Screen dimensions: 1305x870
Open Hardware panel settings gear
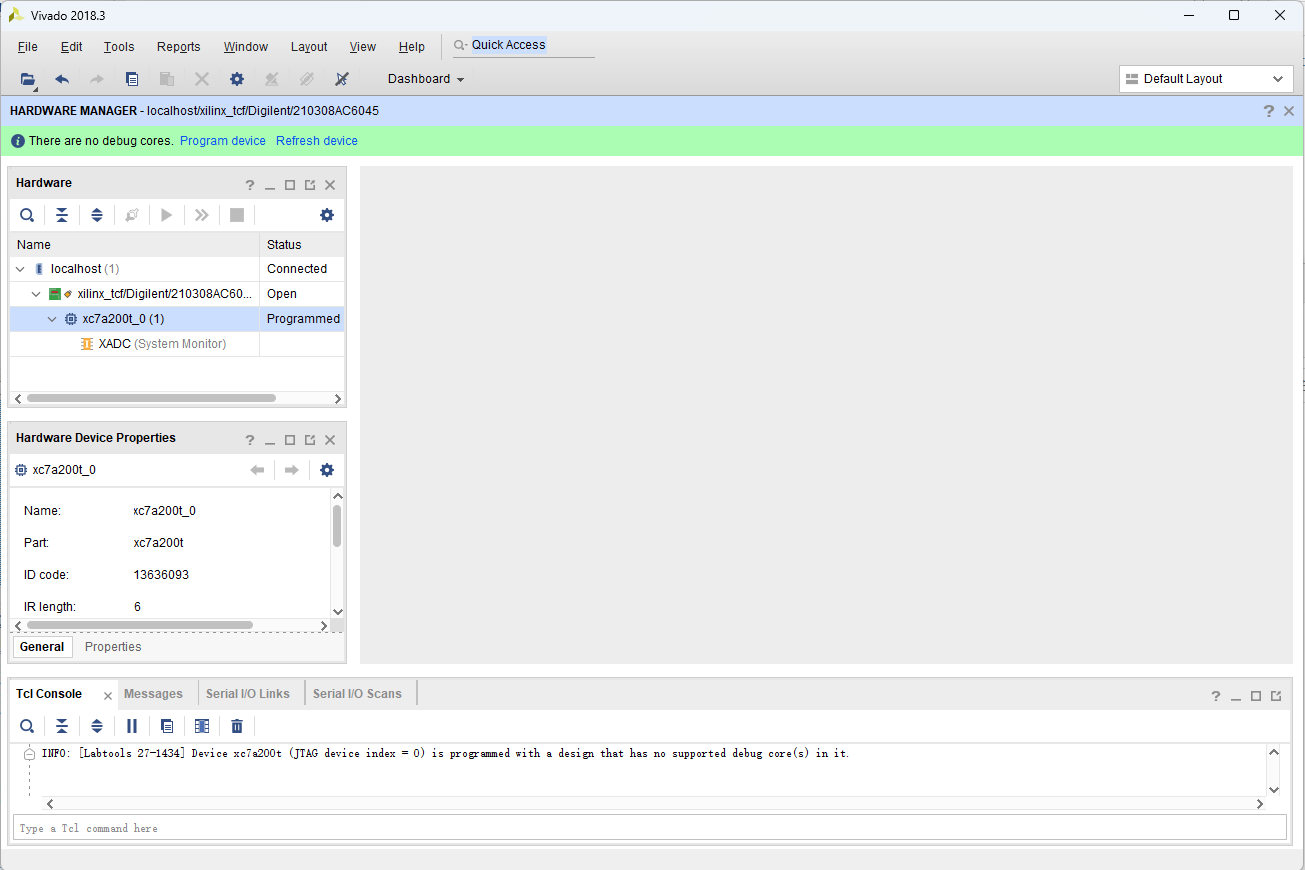pos(327,215)
